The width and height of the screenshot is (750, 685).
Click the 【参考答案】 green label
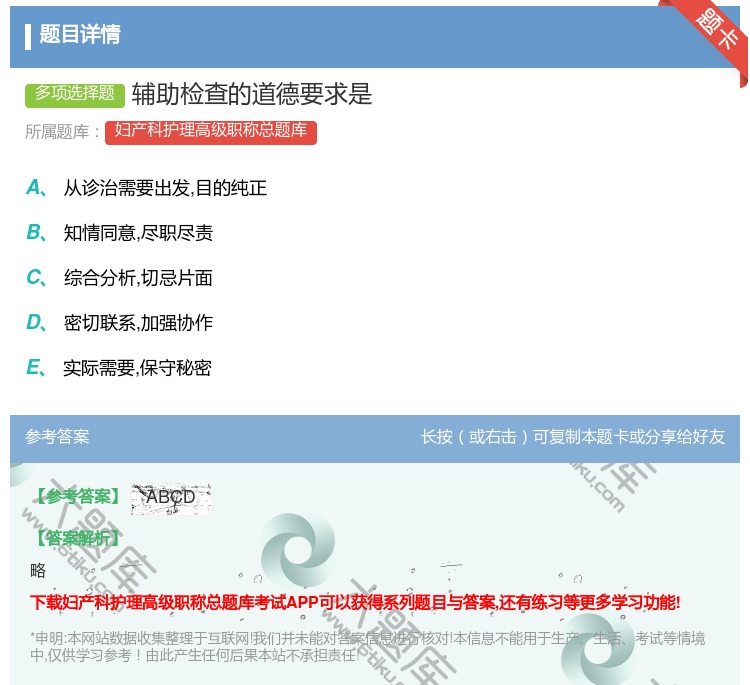tap(78, 497)
